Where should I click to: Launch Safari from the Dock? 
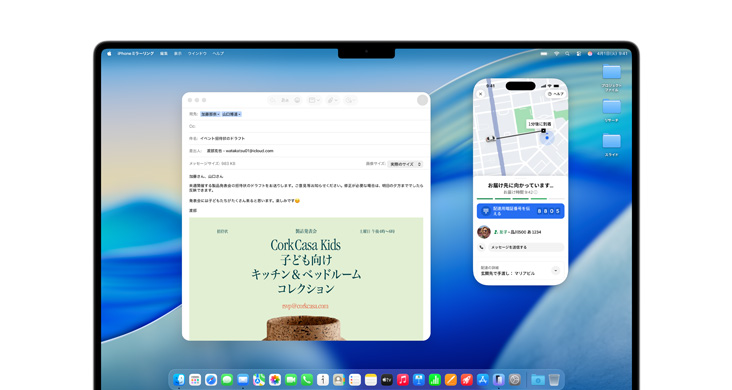211,380
